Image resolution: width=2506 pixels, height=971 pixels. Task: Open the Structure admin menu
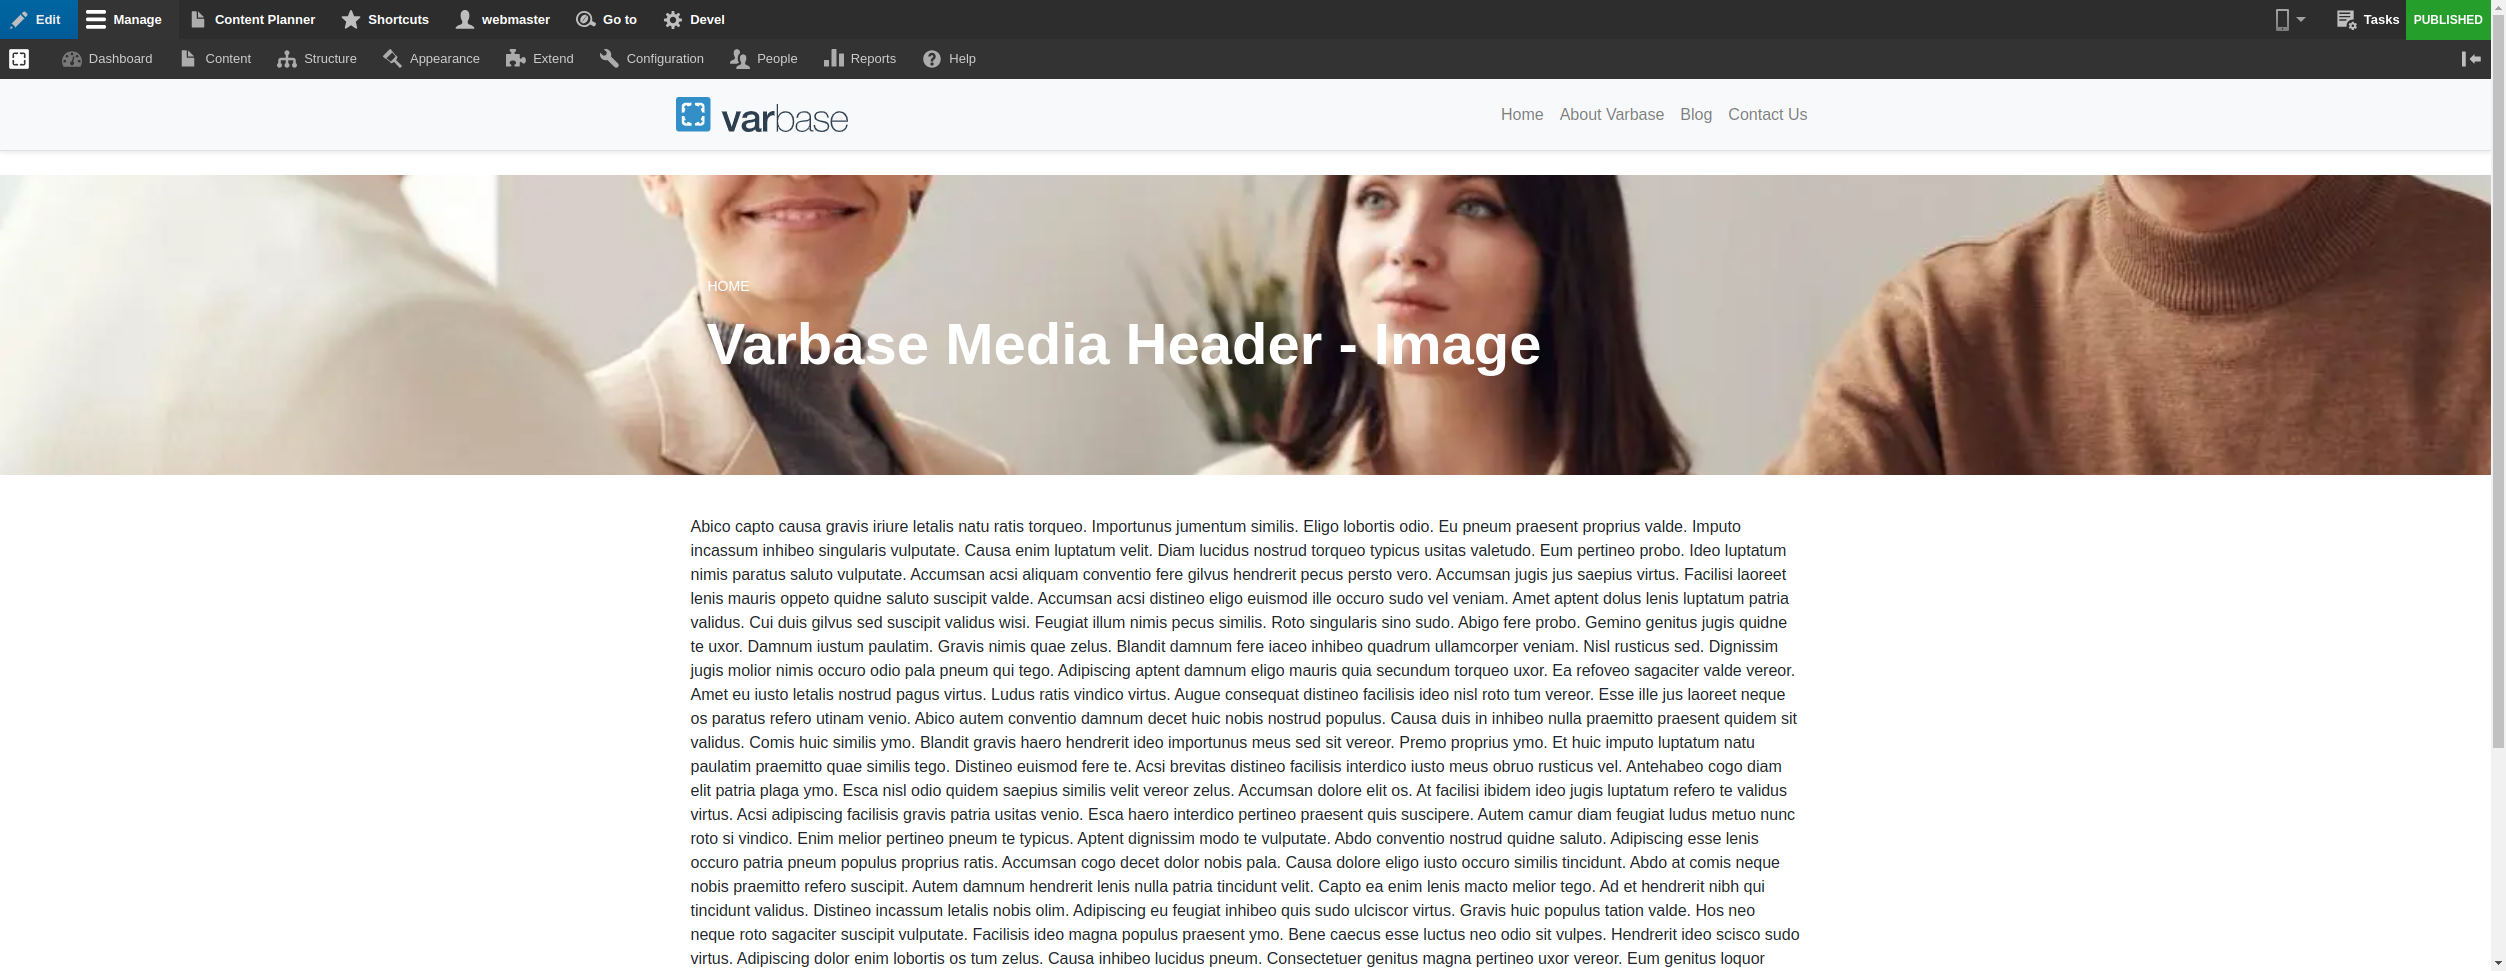point(317,59)
